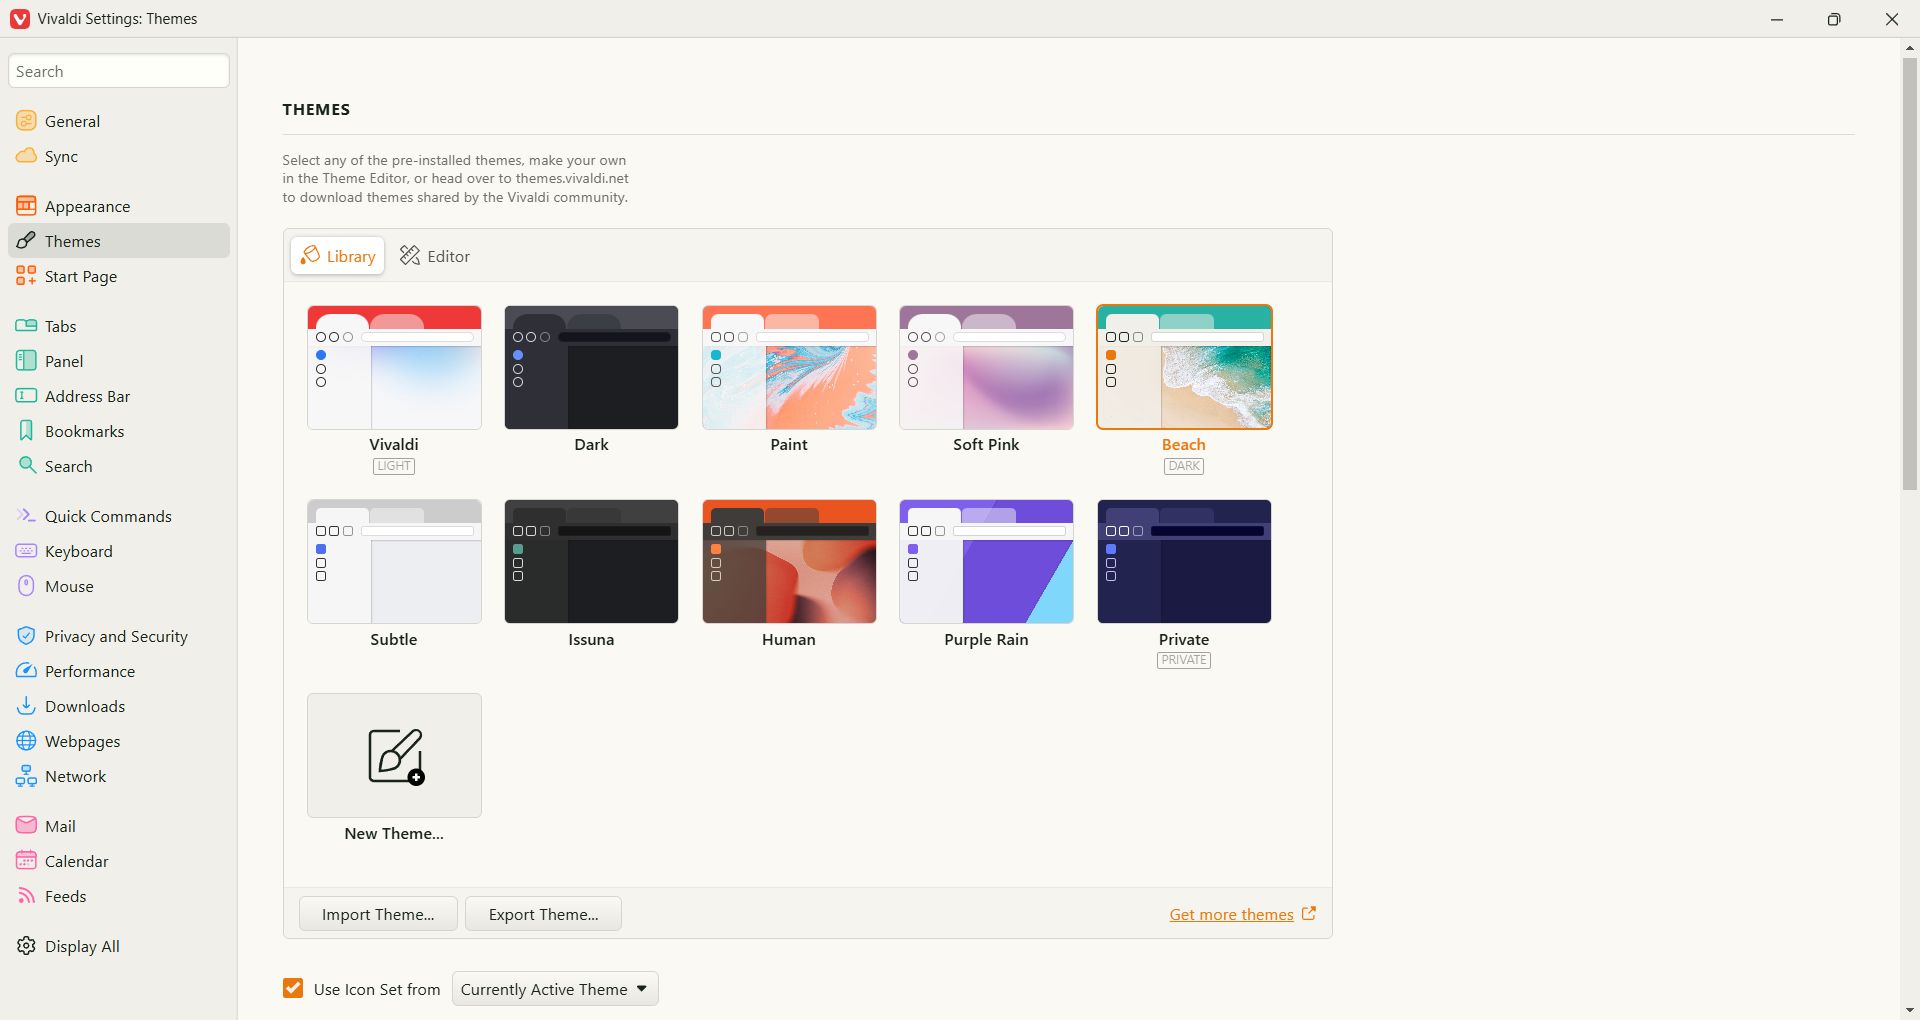Switch to the Editor tab
Screen dimensions: 1920x1020
(x=435, y=256)
